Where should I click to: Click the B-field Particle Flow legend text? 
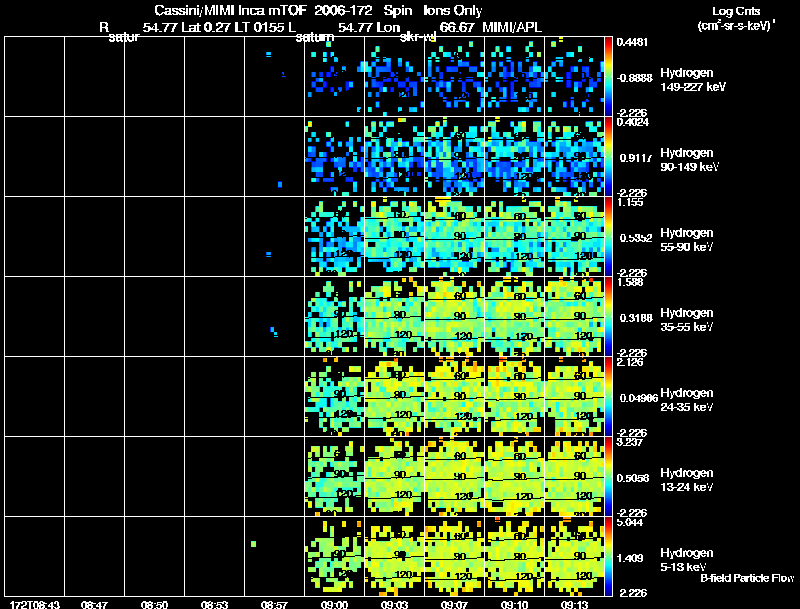point(747,578)
